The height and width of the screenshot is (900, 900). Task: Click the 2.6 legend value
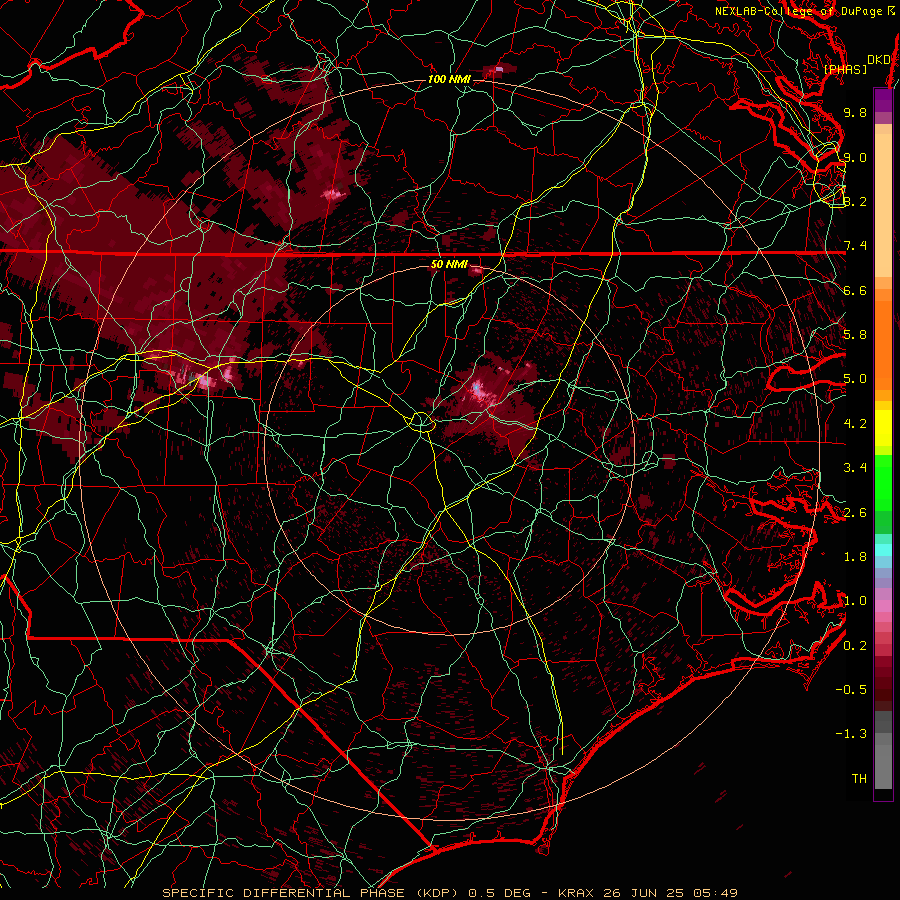tap(855, 513)
